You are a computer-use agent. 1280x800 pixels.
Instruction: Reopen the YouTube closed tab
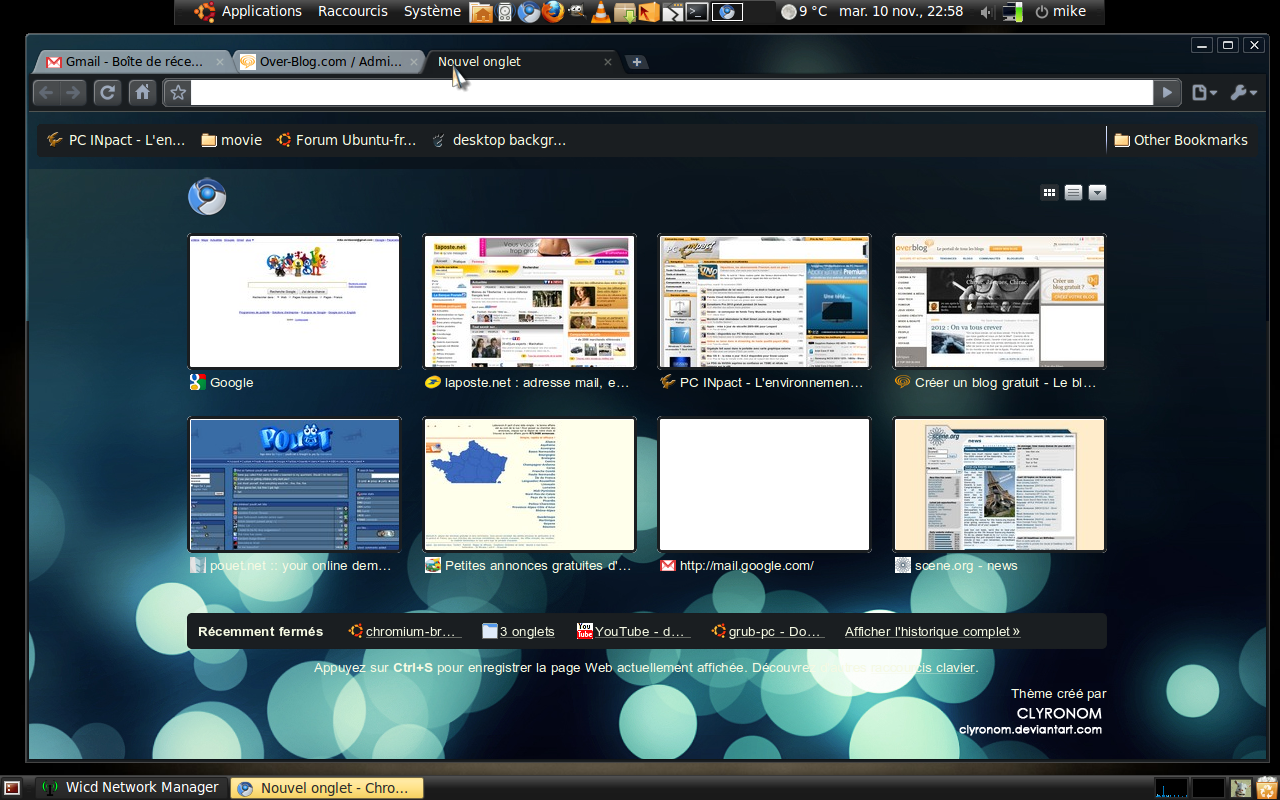point(634,631)
